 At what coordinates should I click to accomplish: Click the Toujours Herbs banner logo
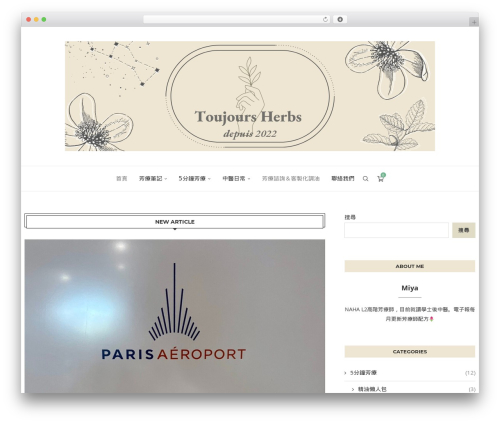(x=250, y=96)
